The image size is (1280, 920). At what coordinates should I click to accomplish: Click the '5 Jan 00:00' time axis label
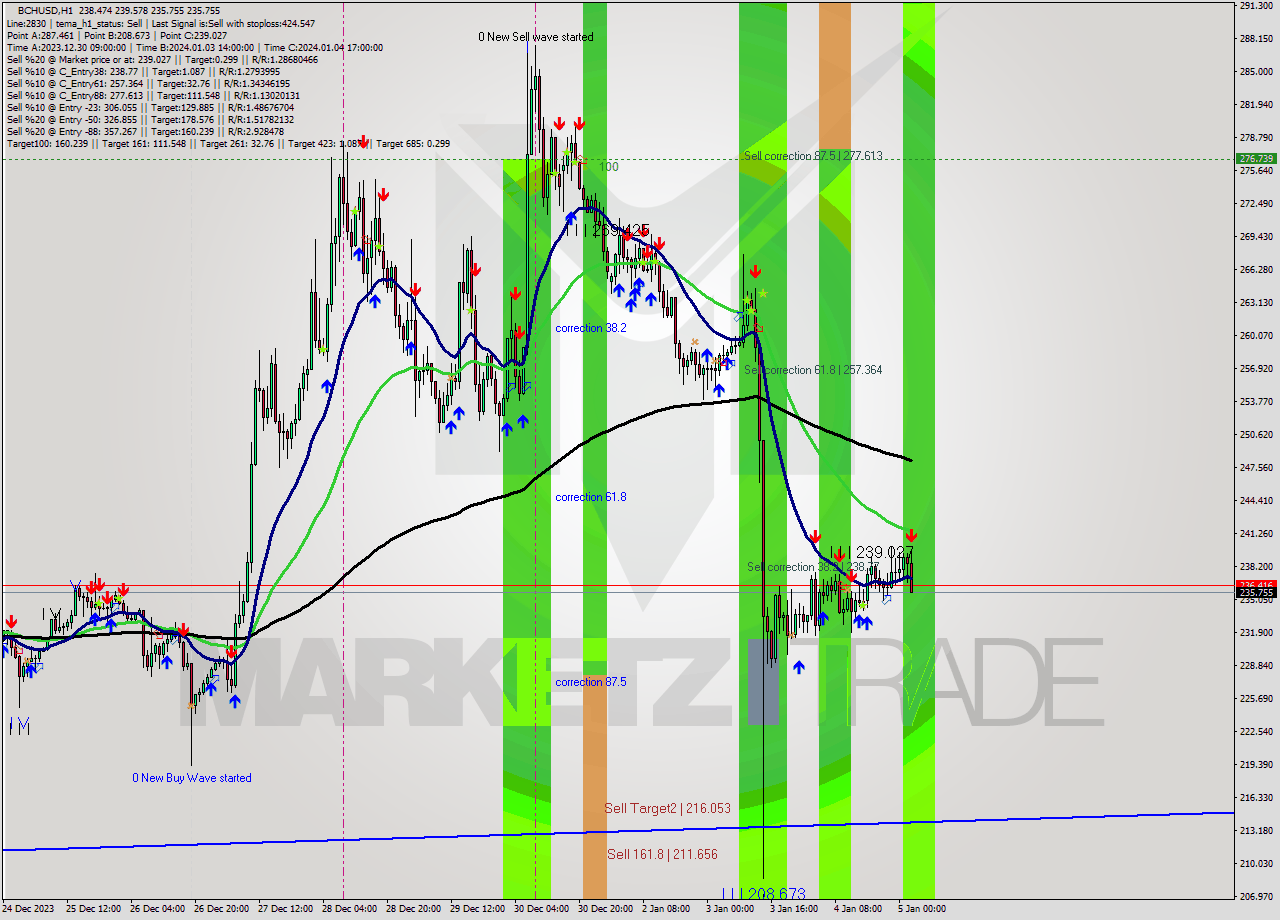[x=922, y=909]
